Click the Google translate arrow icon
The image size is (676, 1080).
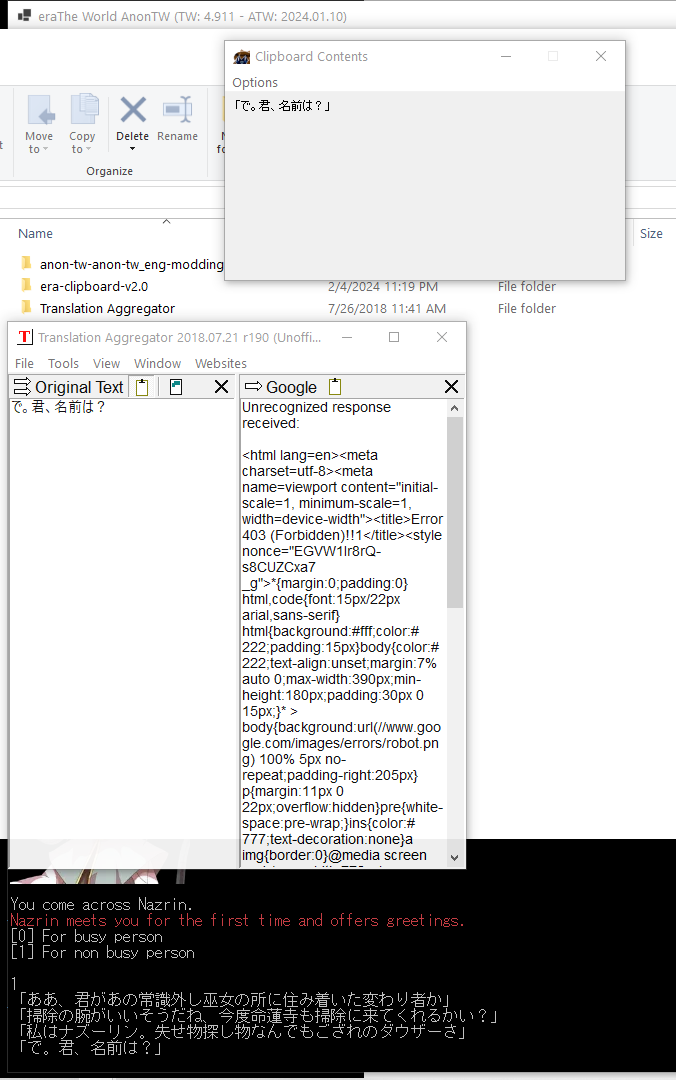(253, 387)
